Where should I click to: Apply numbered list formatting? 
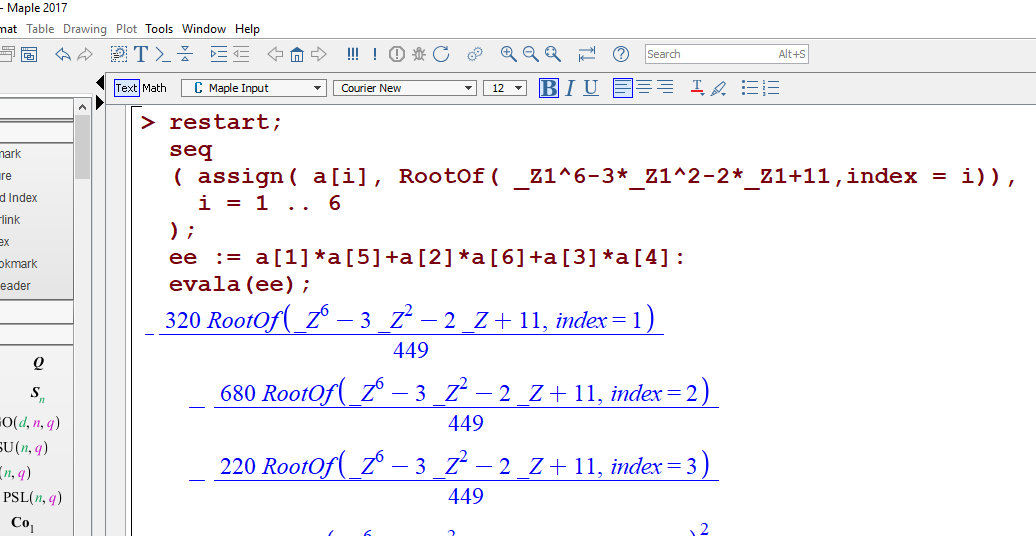(x=771, y=88)
